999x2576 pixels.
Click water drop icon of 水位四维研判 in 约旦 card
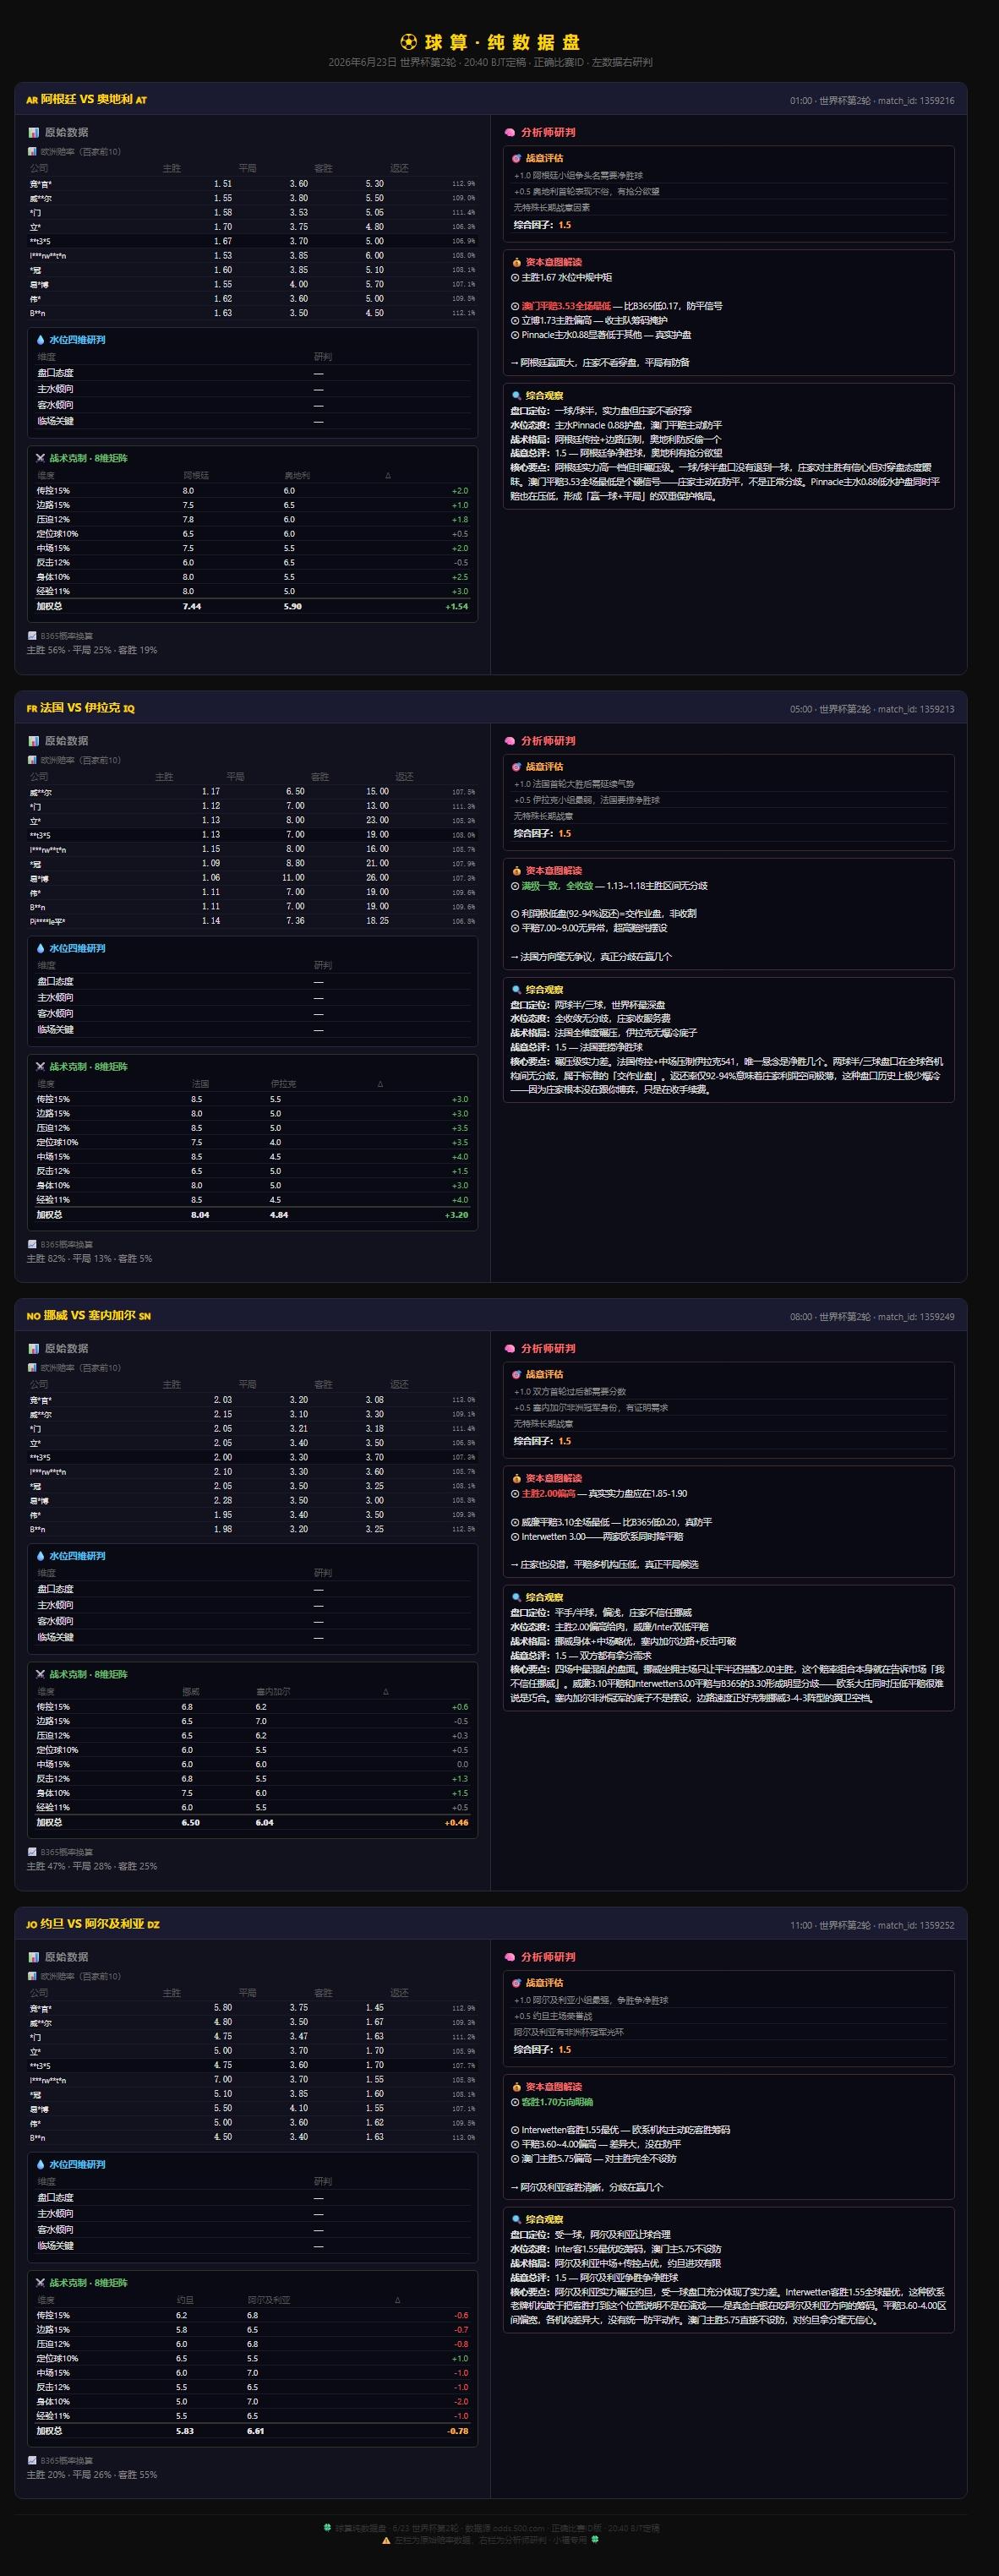(x=41, y=2165)
